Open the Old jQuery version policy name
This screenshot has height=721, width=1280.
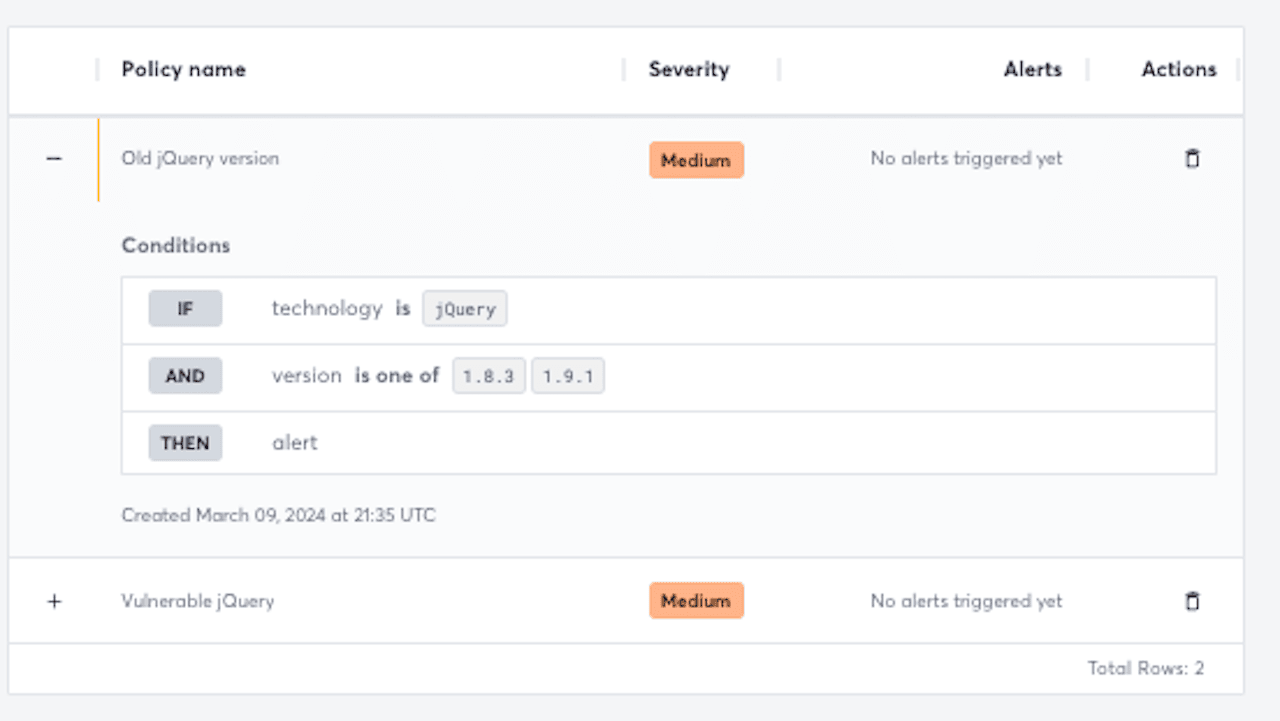click(x=199, y=158)
